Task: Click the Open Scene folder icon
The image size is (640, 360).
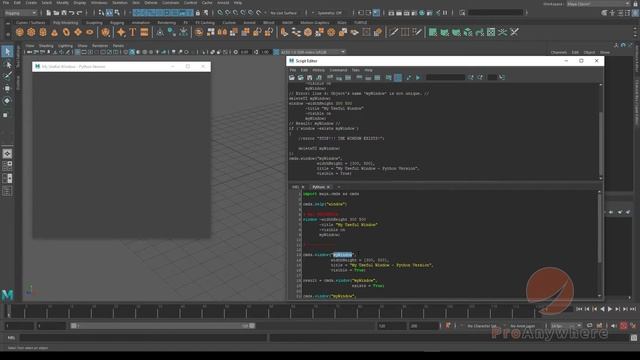Action: [56, 13]
